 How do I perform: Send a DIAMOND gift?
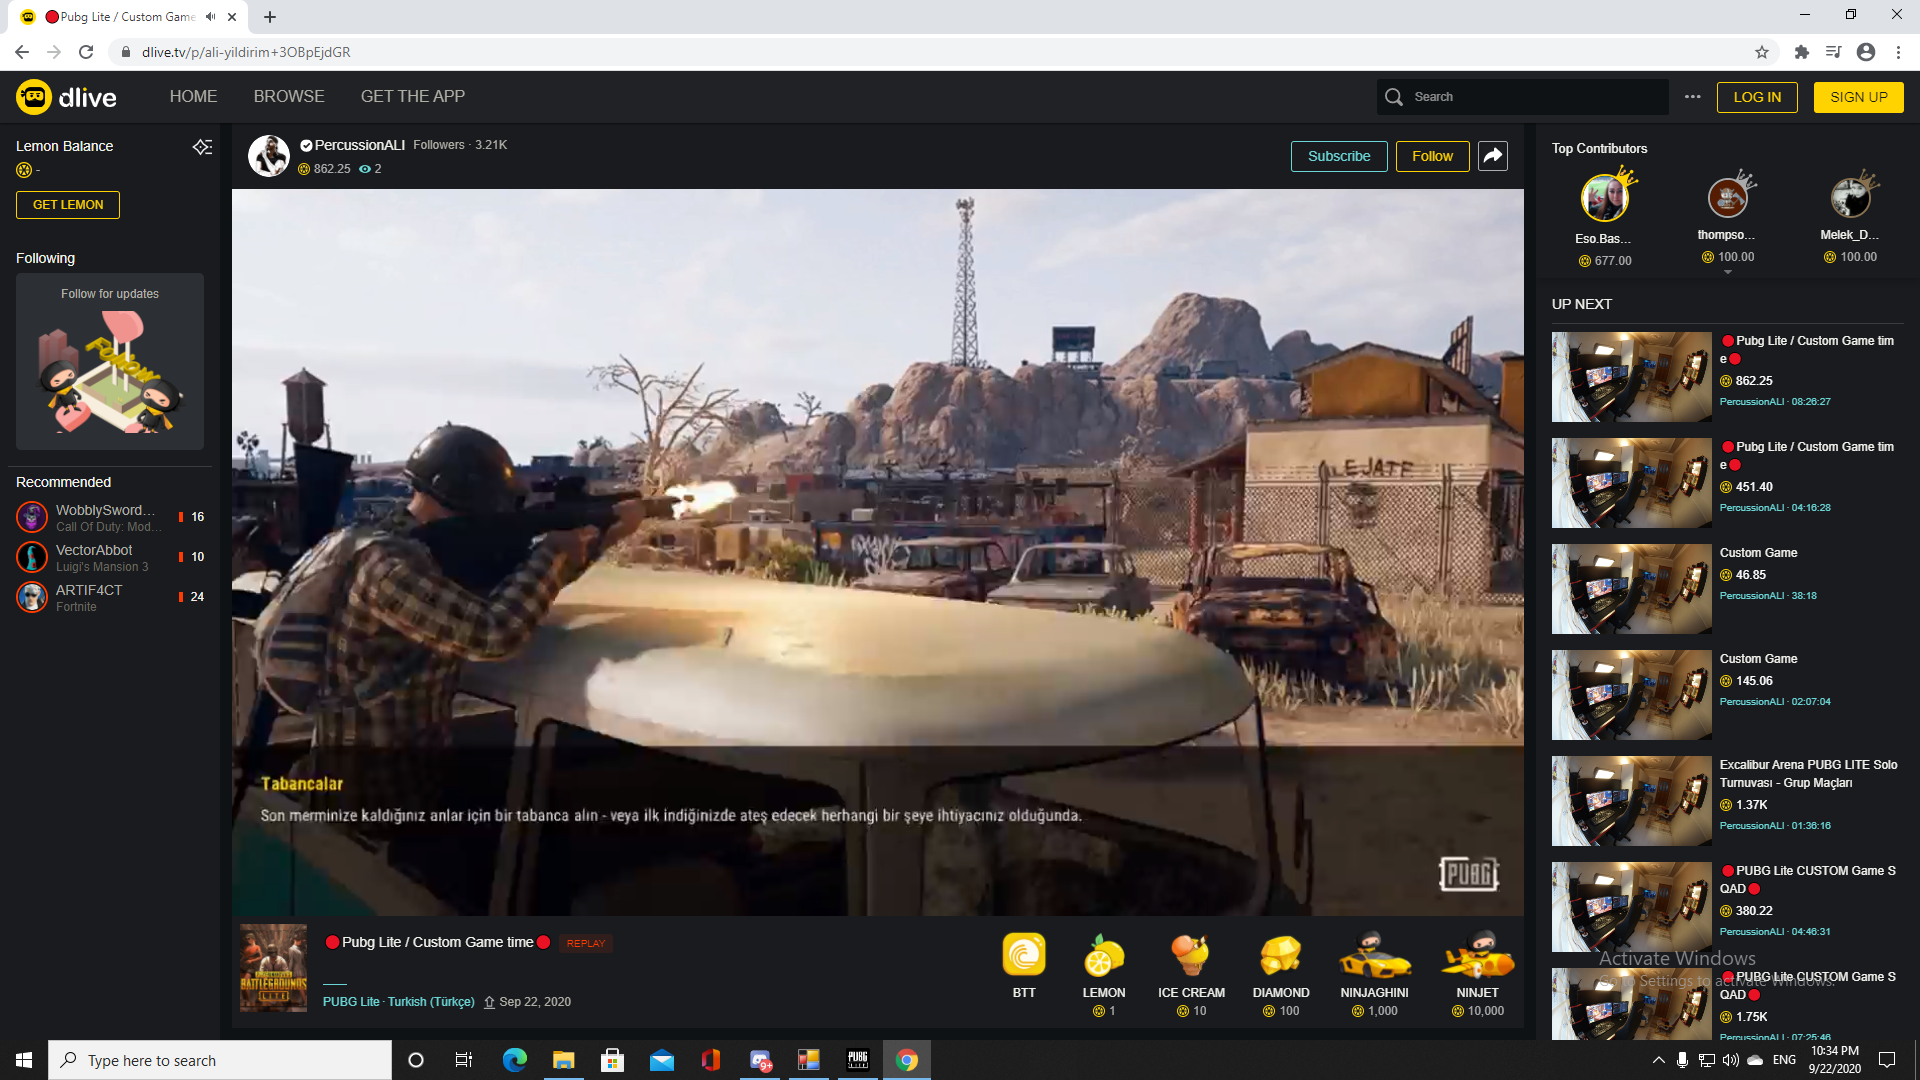click(x=1281, y=975)
